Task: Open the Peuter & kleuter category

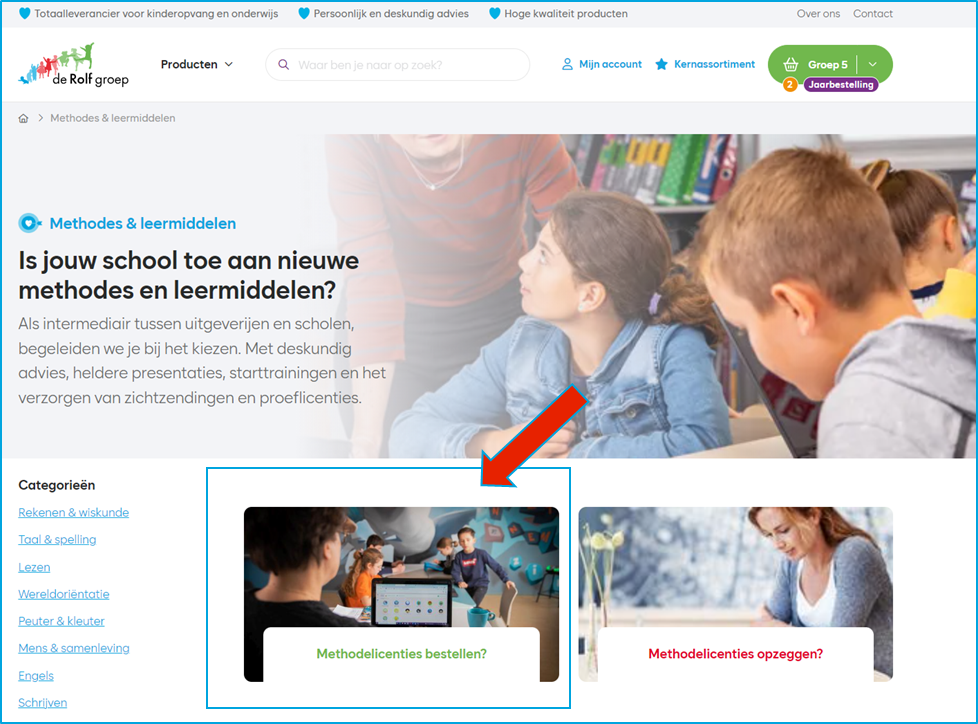Action: (x=61, y=621)
